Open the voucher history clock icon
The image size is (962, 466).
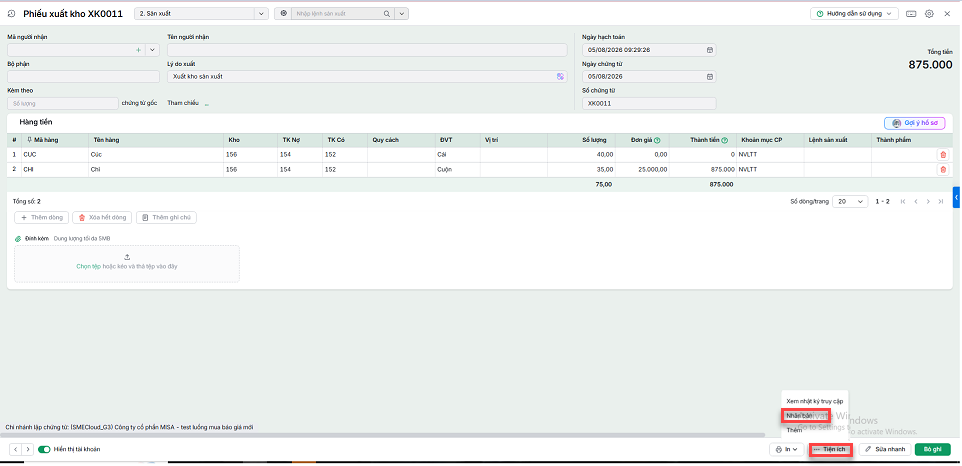pos(10,13)
